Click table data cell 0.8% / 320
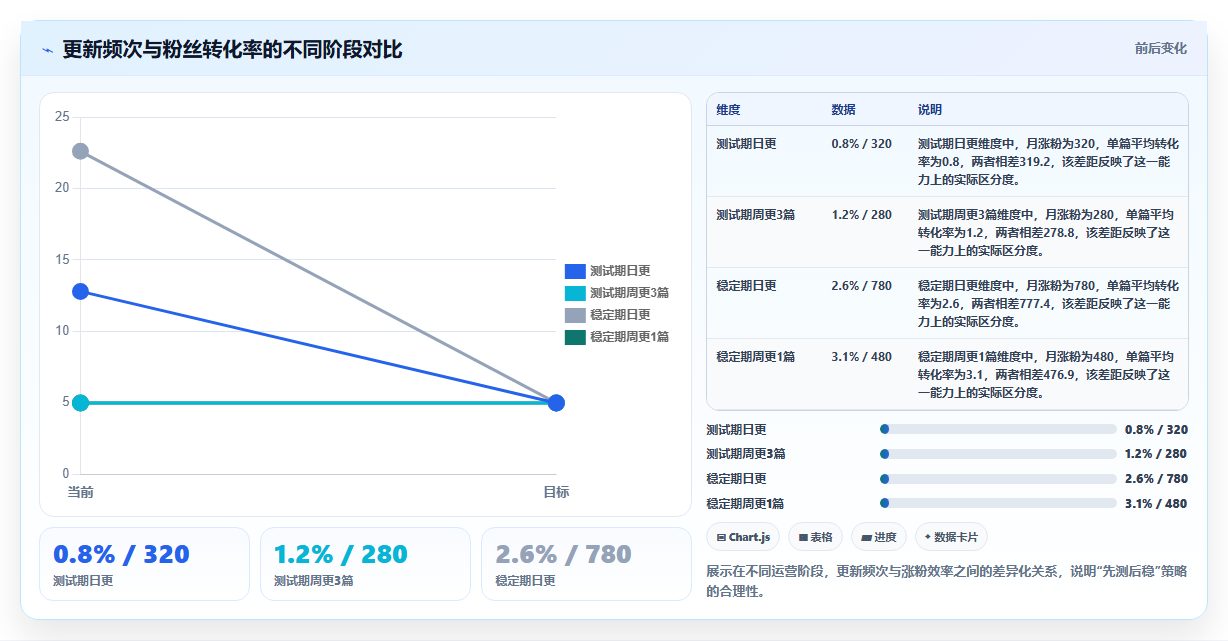This screenshot has width=1228, height=641. click(x=861, y=143)
